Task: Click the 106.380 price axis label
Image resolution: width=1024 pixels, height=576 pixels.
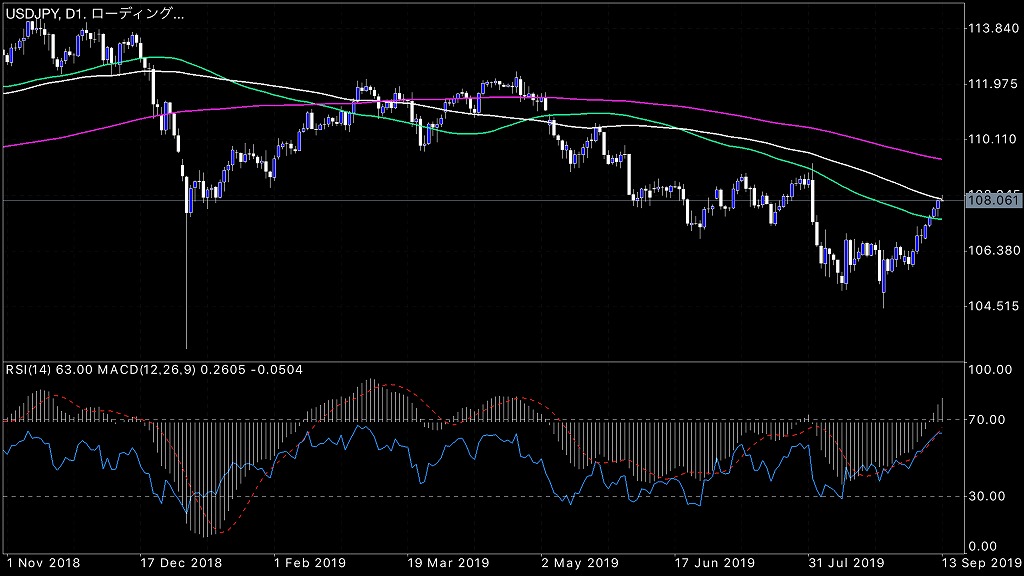Action: (x=993, y=250)
